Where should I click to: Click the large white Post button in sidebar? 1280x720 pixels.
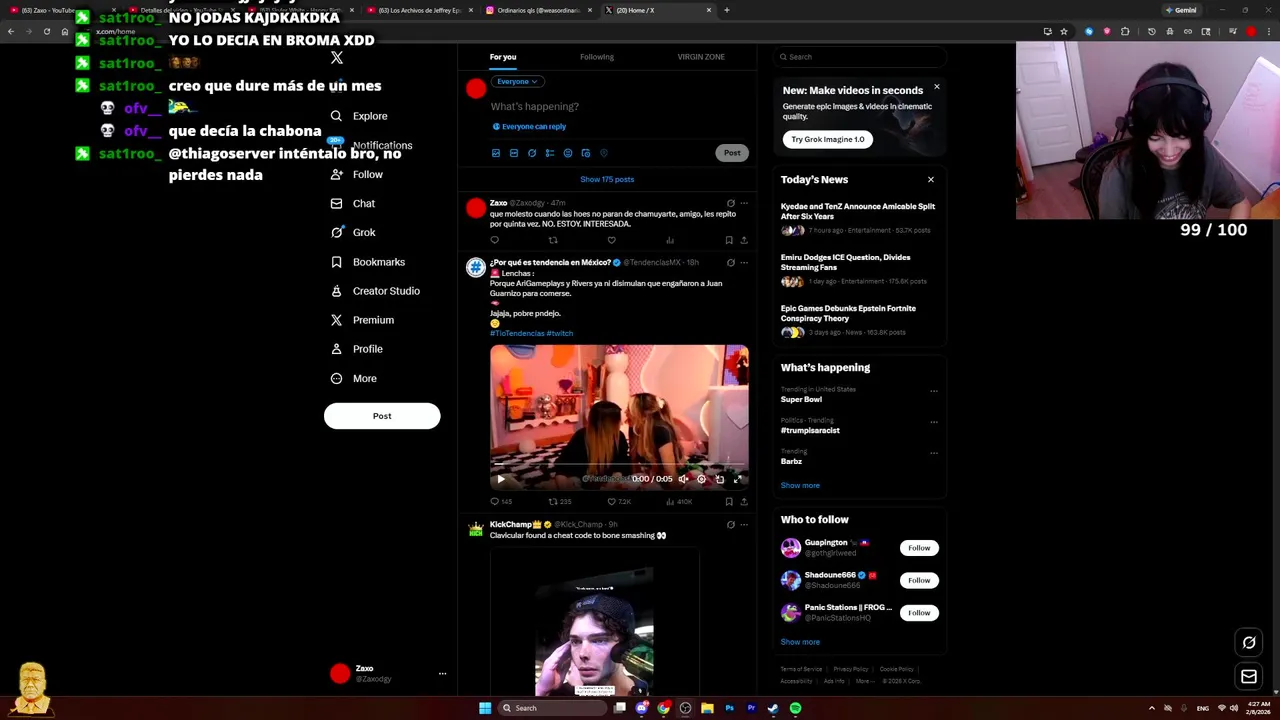pyautogui.click(x=382, y=416)
